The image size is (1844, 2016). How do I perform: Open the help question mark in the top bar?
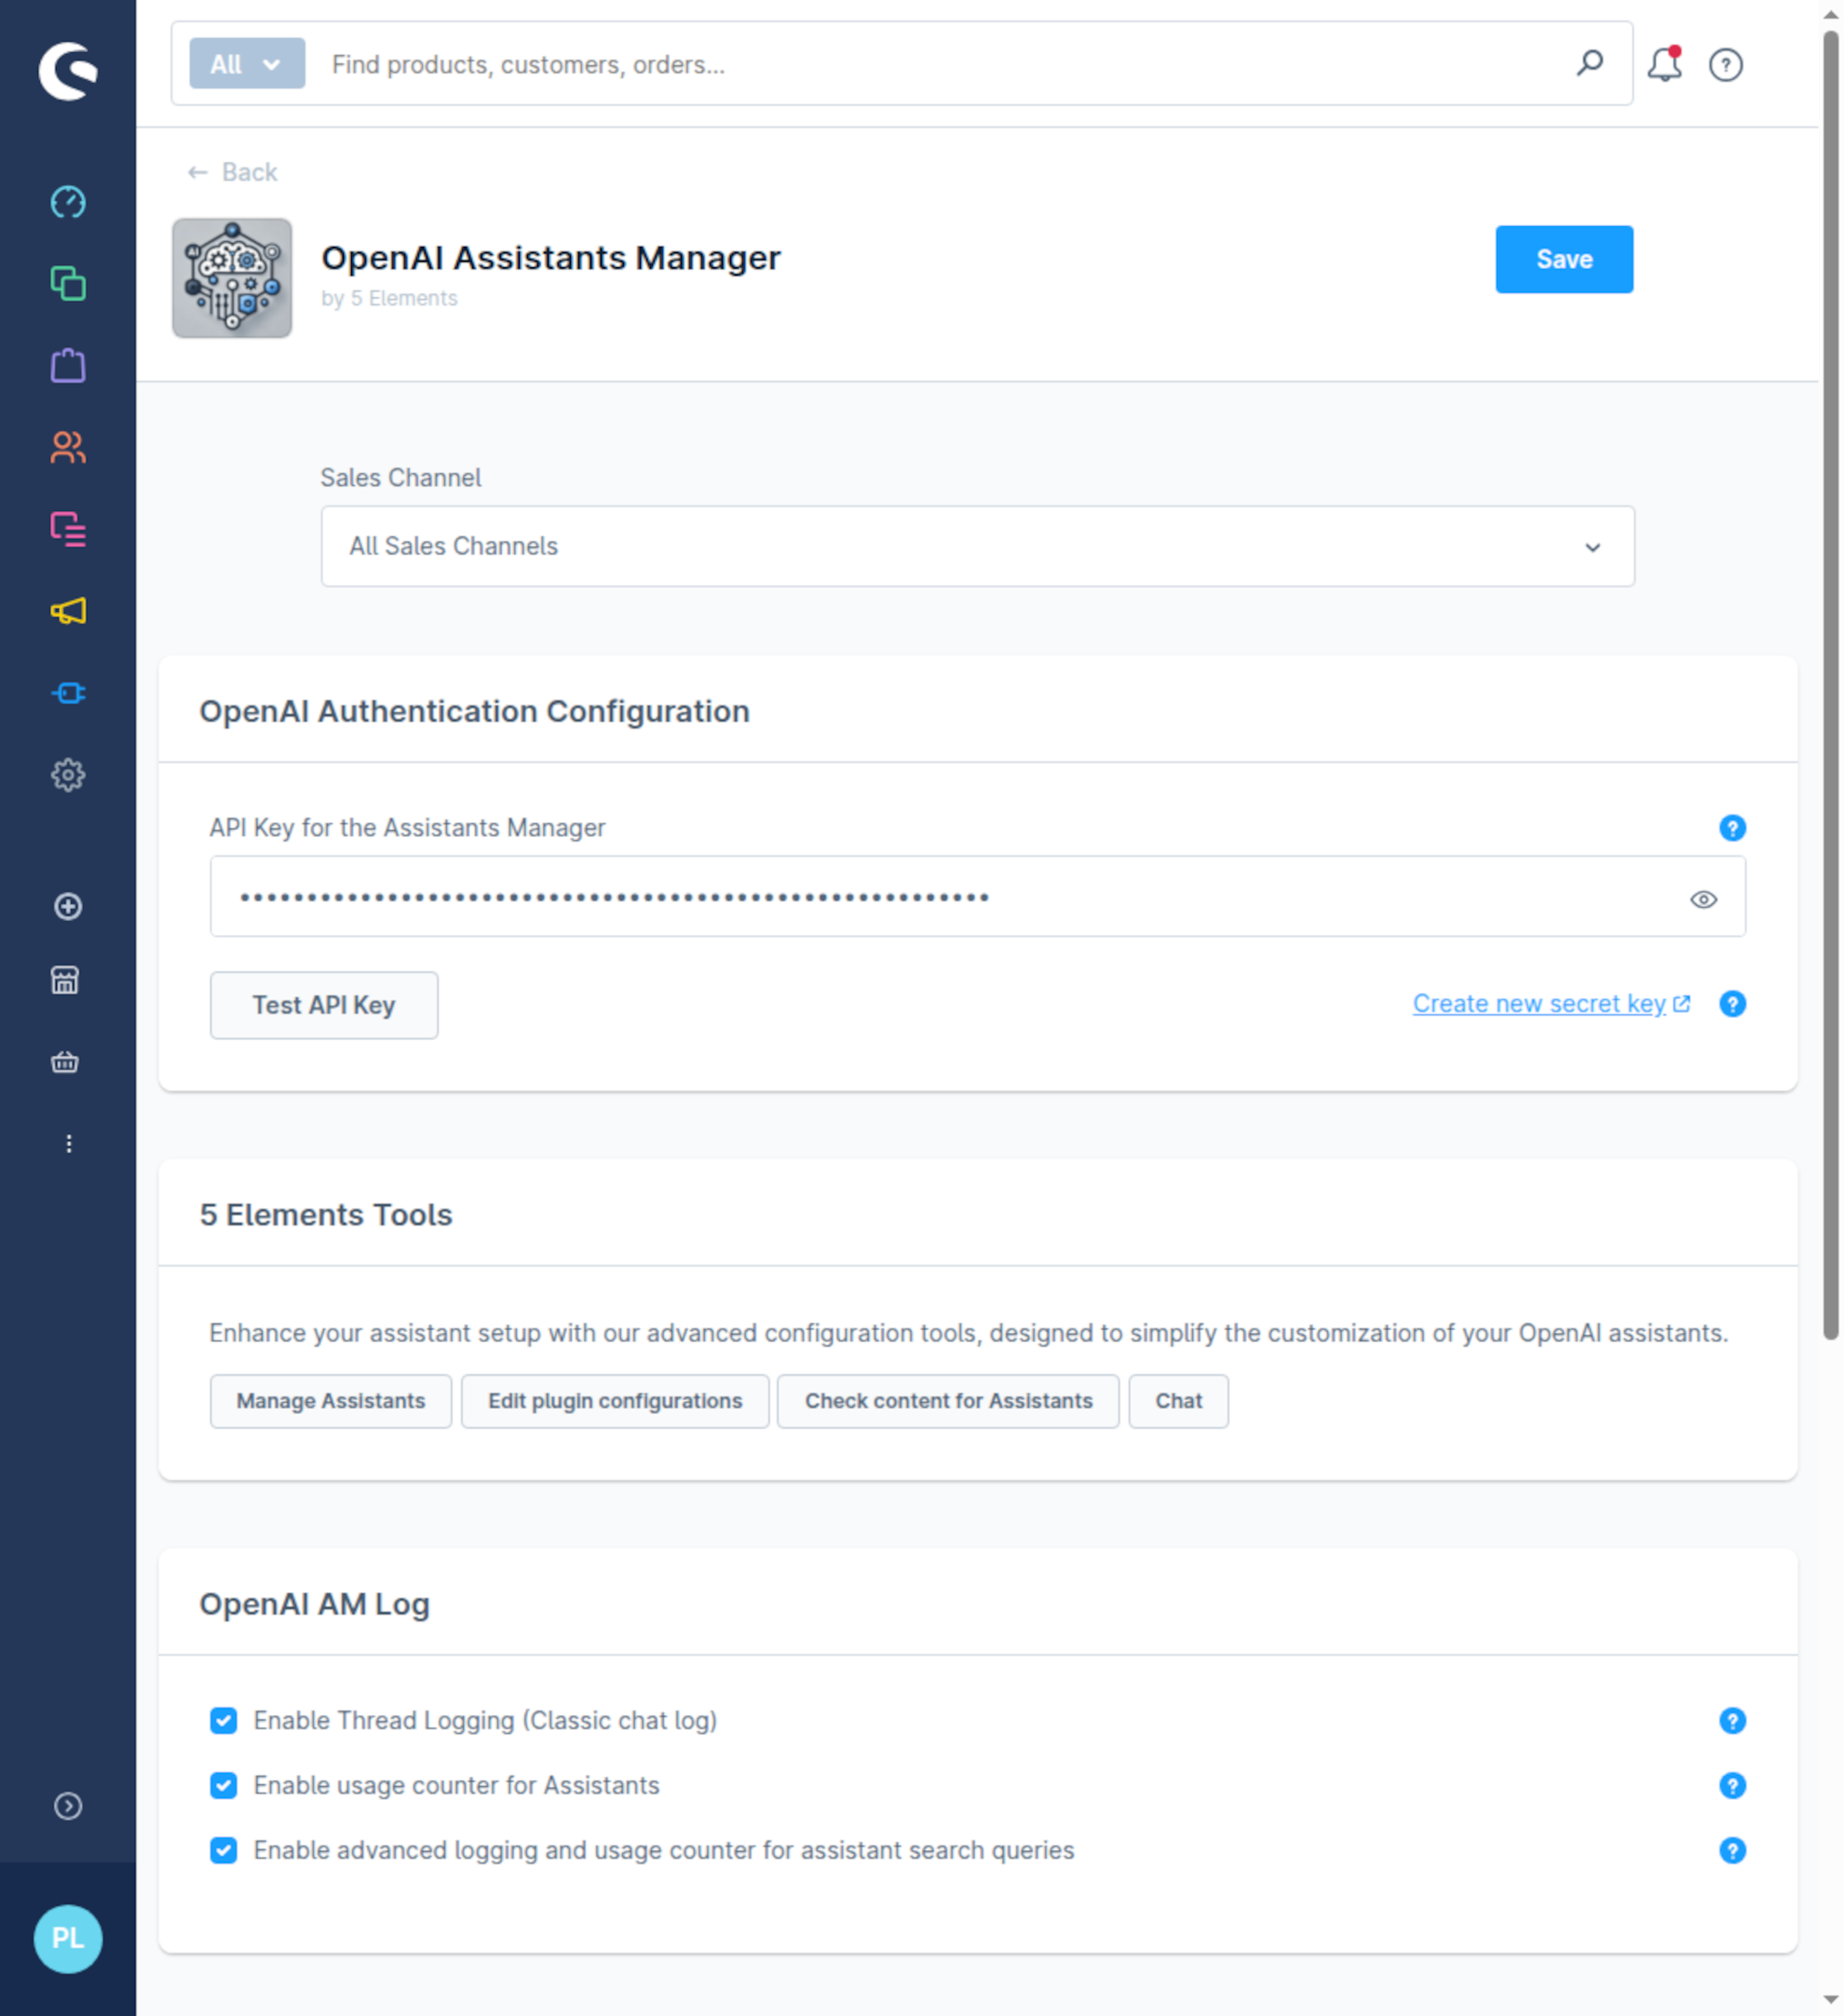coord(1726,65)
